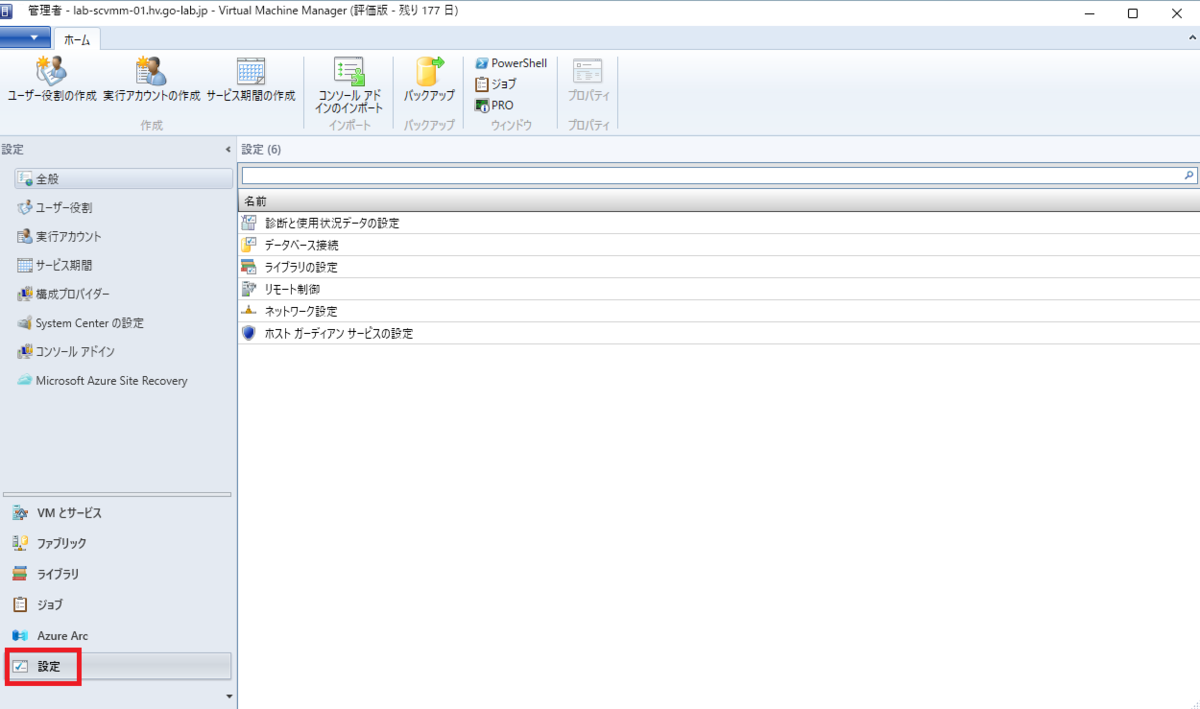This screenshot has width=1200, height=709.
Task: Click the icon of ライブラリの設定 row
Action: click(x=249, y=267)
